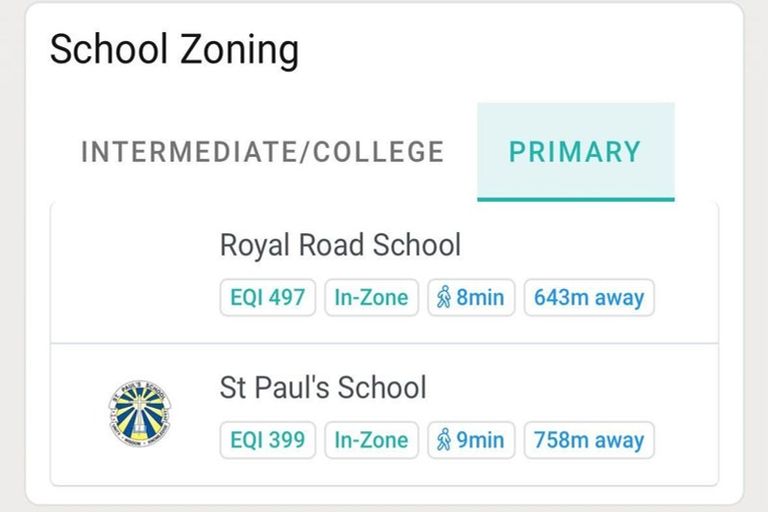Screen dimensions: 768x512
Task: Click walking person icon beside 9min
Action: (x=444, y=440)
